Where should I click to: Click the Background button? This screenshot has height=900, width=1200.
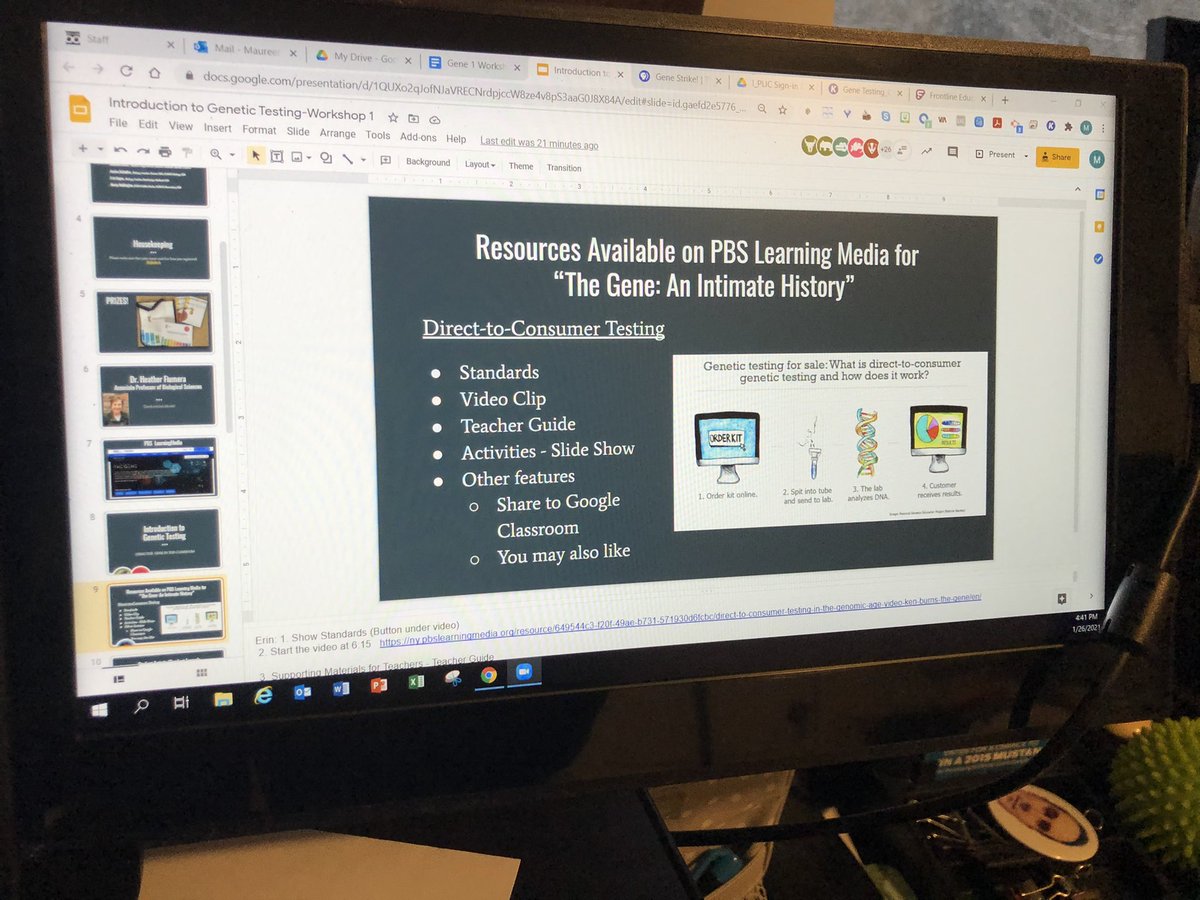(428, 162)
